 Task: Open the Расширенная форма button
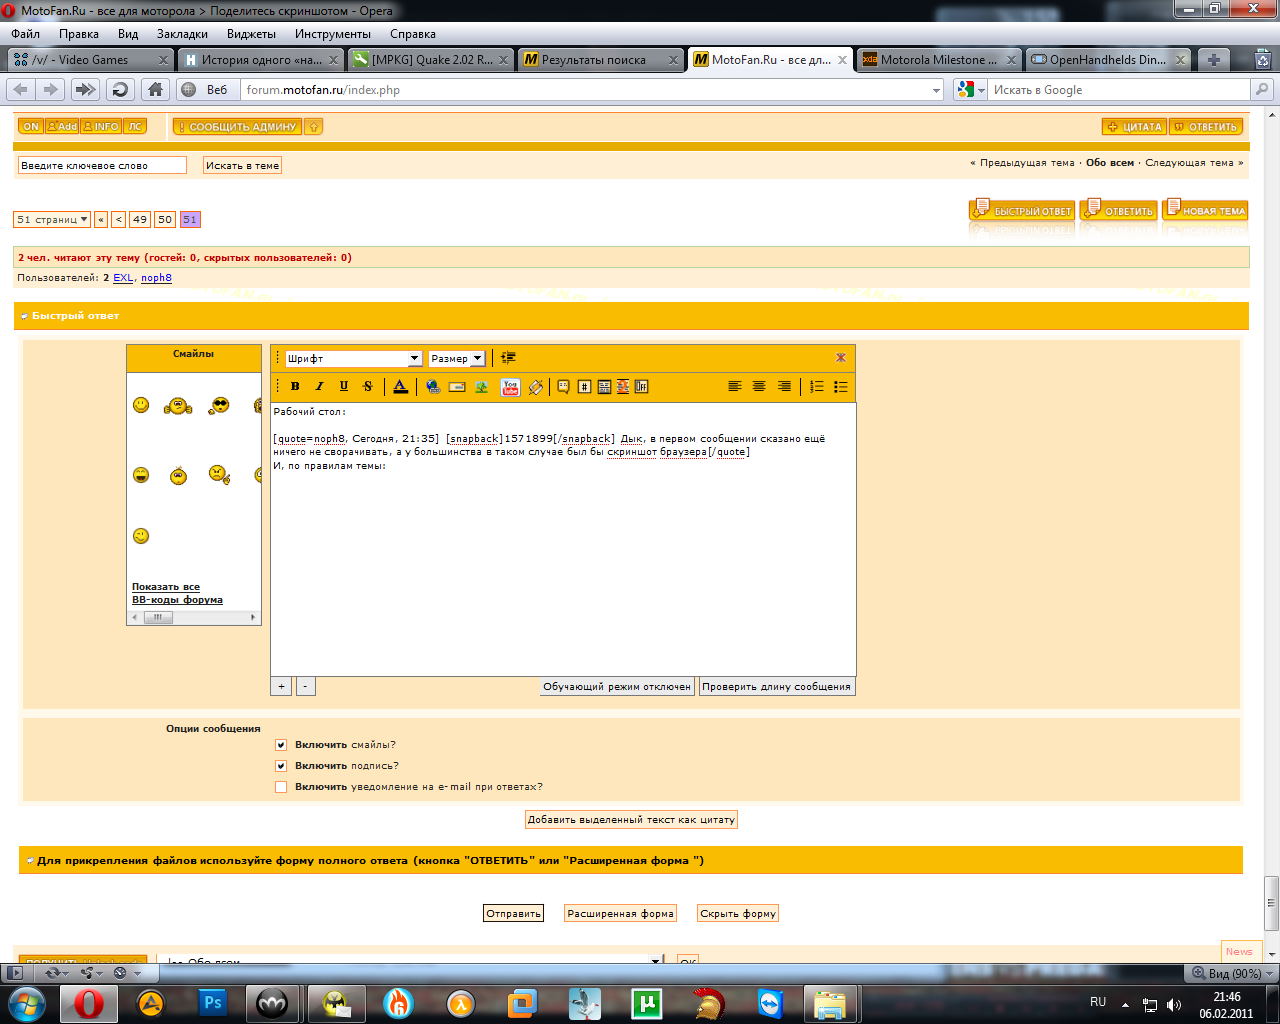pos(620,913)
